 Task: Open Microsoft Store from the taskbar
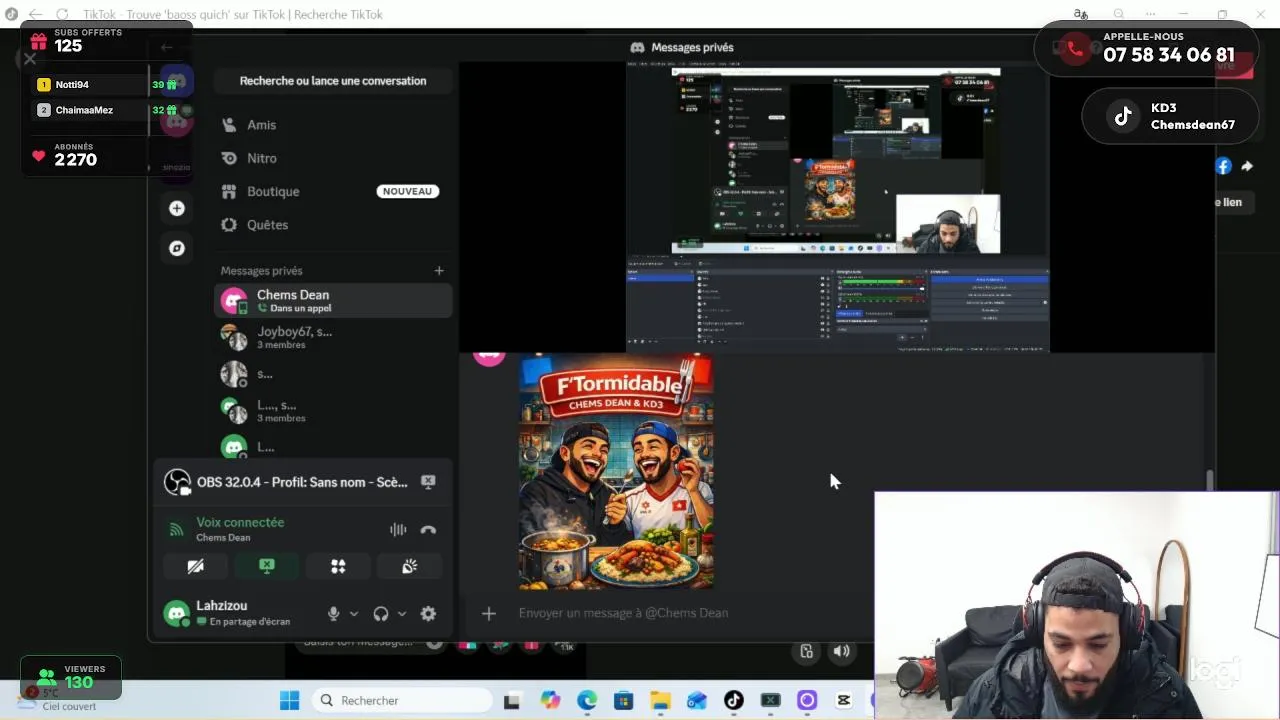click(x=623, y=700)
